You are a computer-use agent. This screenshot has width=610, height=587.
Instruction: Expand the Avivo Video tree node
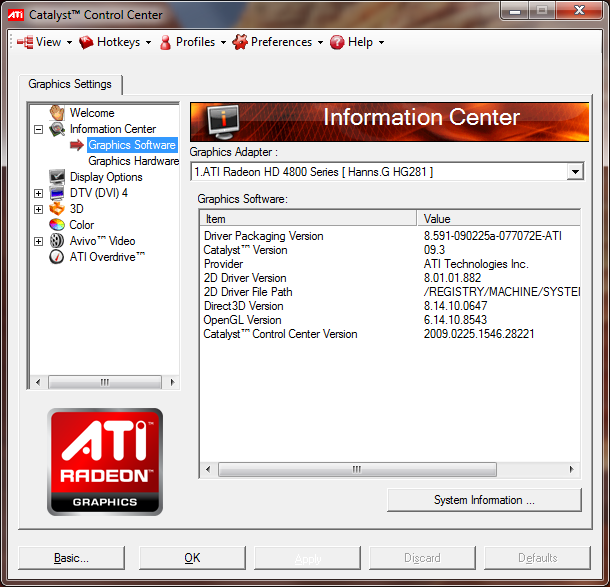pos(38,241)
